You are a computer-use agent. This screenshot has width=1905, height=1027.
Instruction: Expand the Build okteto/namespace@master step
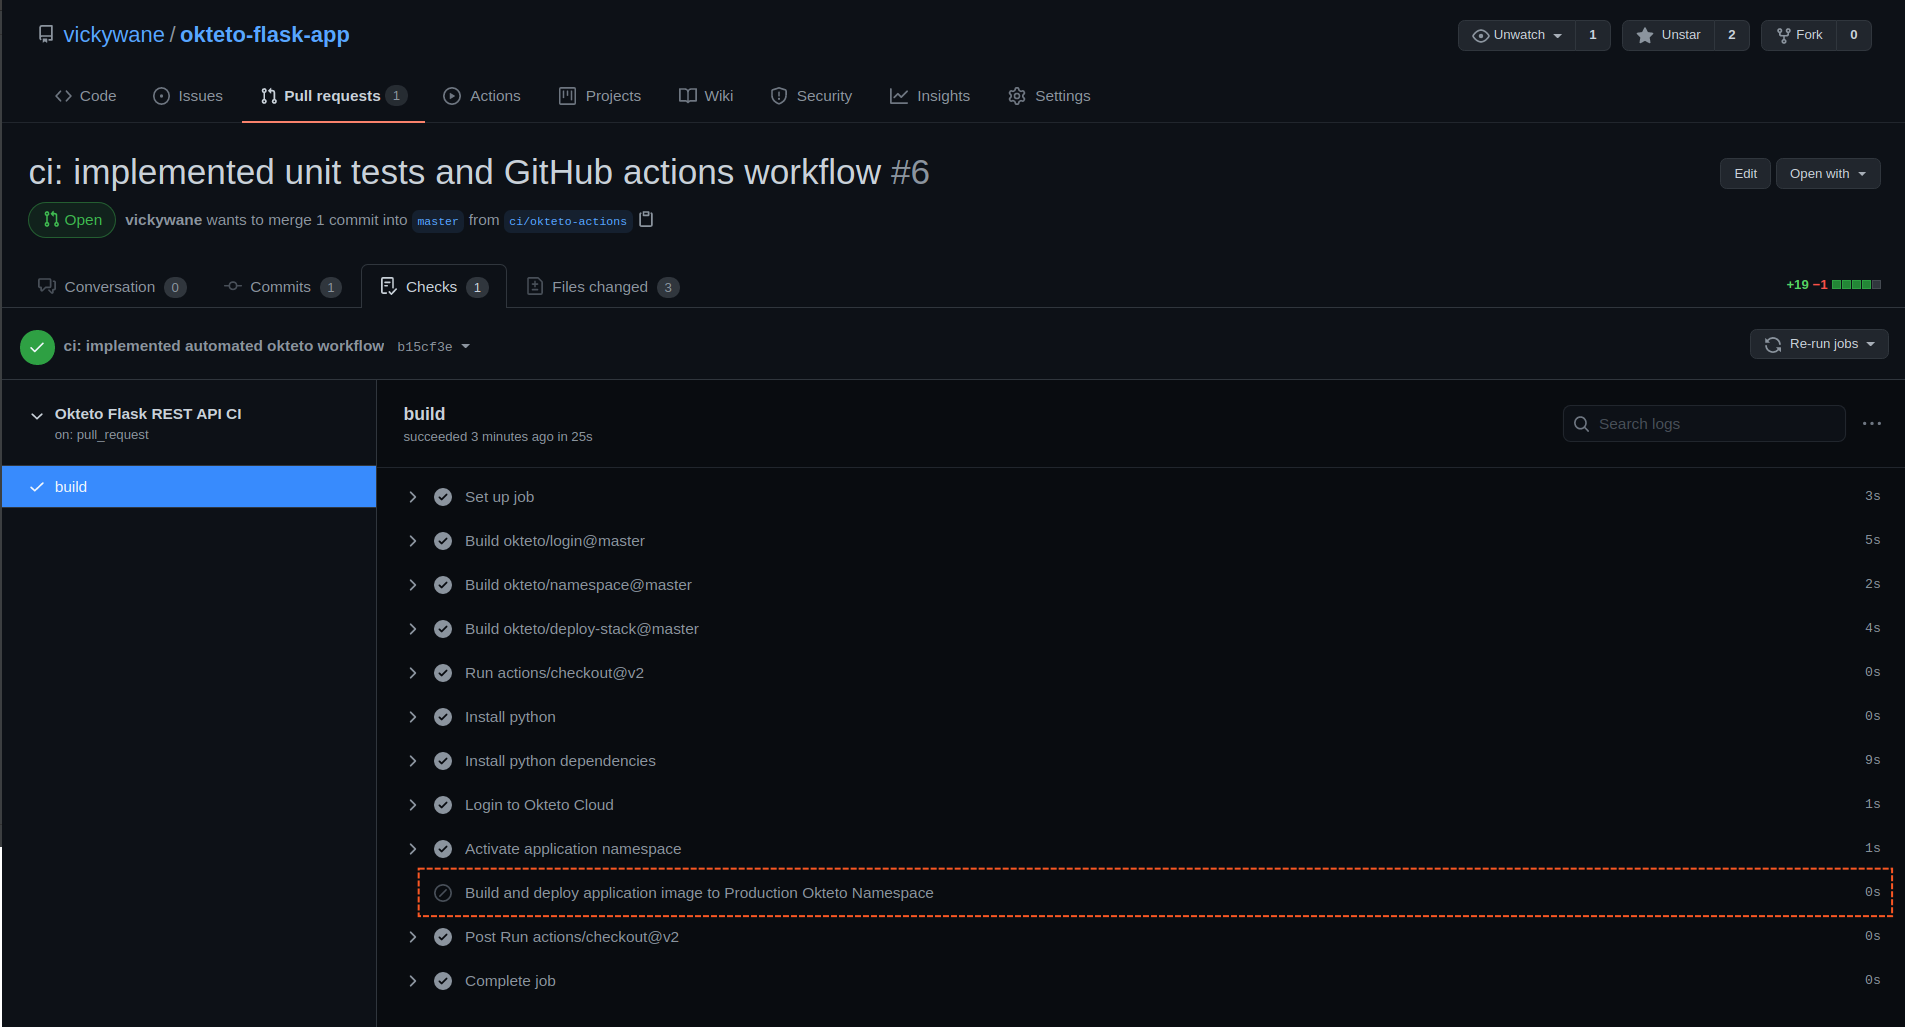point(412,585)
